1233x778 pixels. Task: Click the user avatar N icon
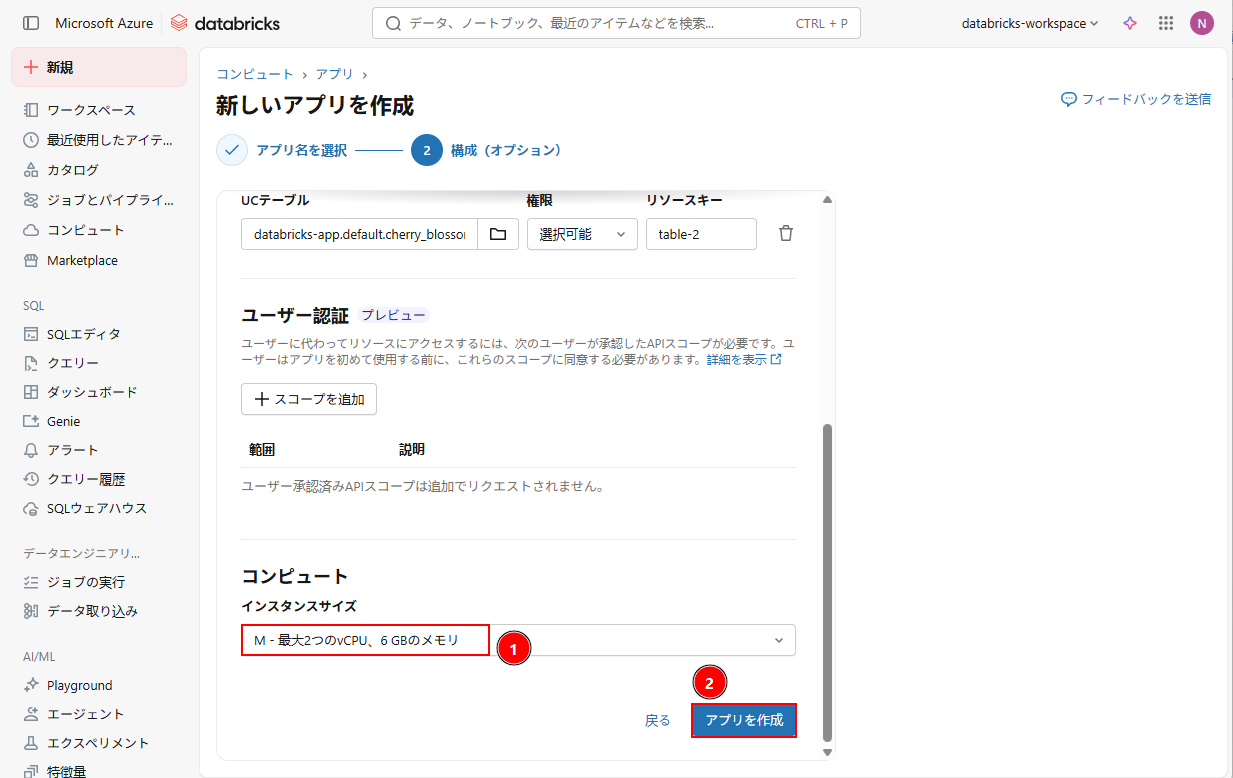pos(1201,23)
